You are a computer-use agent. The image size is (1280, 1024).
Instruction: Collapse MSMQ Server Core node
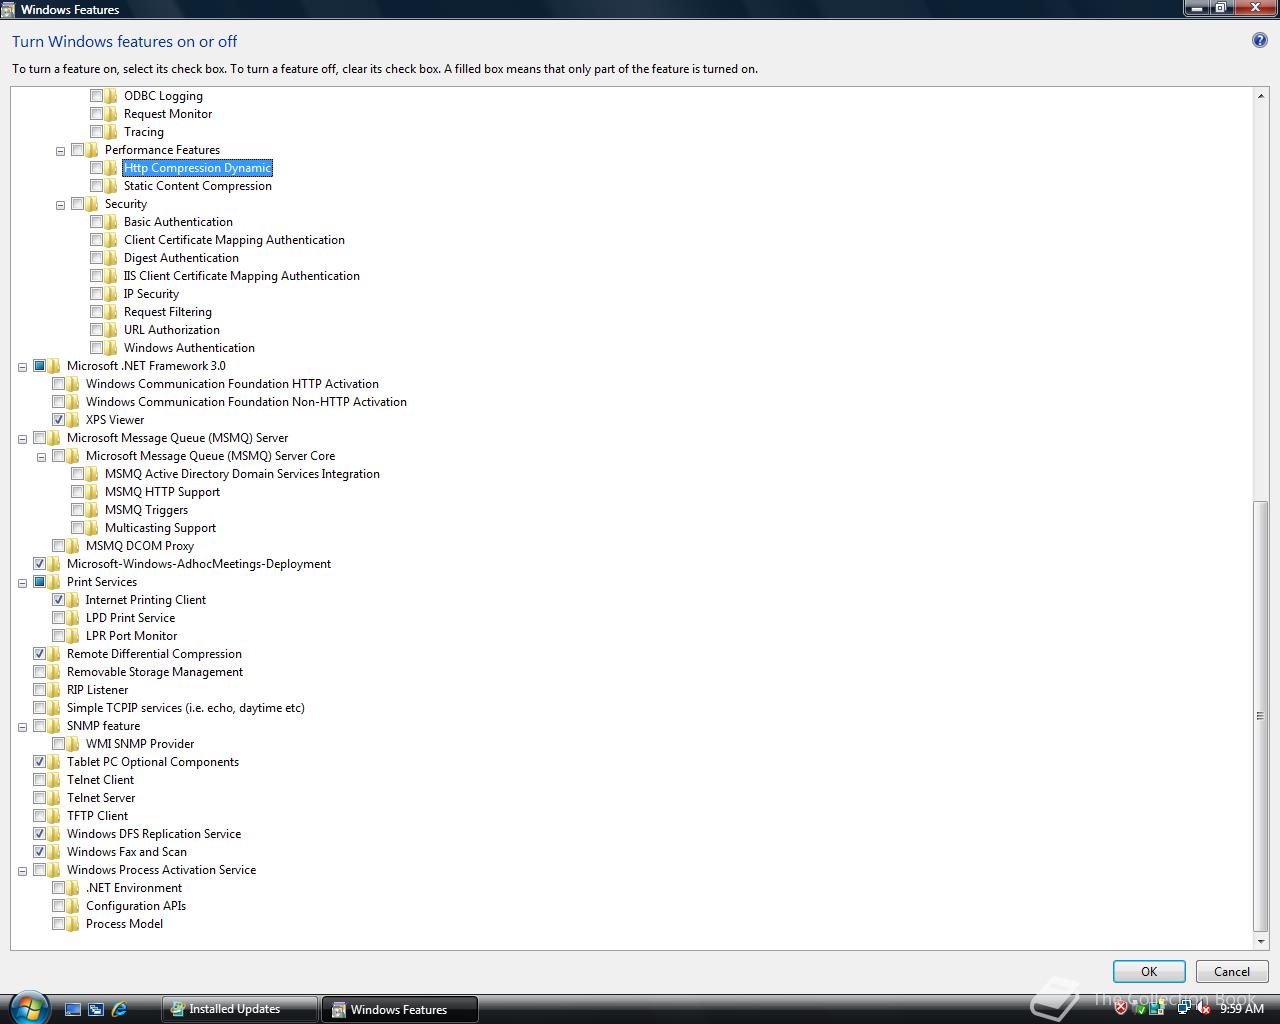[41, 457]
